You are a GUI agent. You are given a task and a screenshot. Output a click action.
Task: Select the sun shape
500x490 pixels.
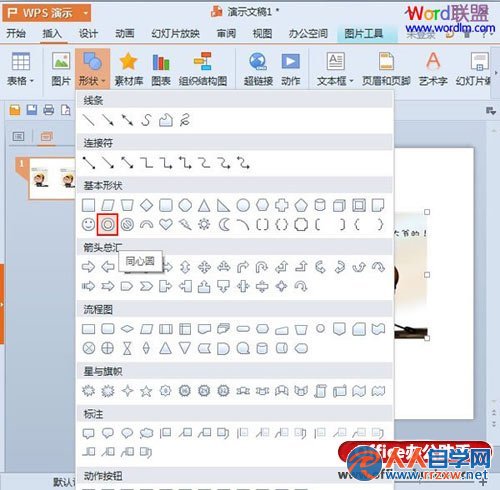pyautogui.click(x=204, y=225)
